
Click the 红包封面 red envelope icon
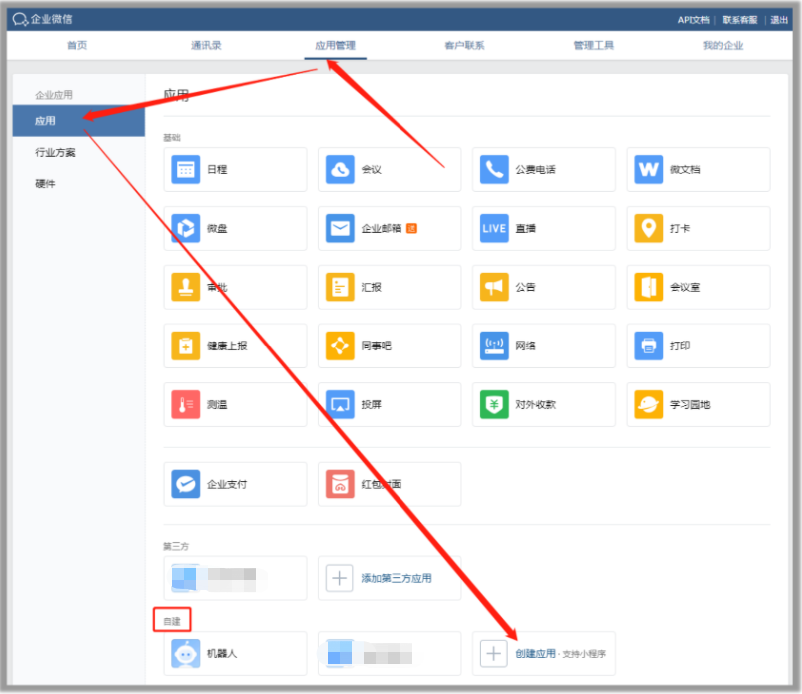point(340,484)
